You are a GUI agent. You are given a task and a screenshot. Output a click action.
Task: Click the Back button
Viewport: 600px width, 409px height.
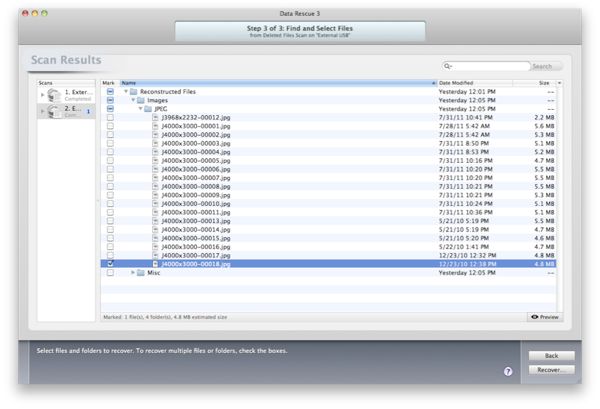(551, 356)
